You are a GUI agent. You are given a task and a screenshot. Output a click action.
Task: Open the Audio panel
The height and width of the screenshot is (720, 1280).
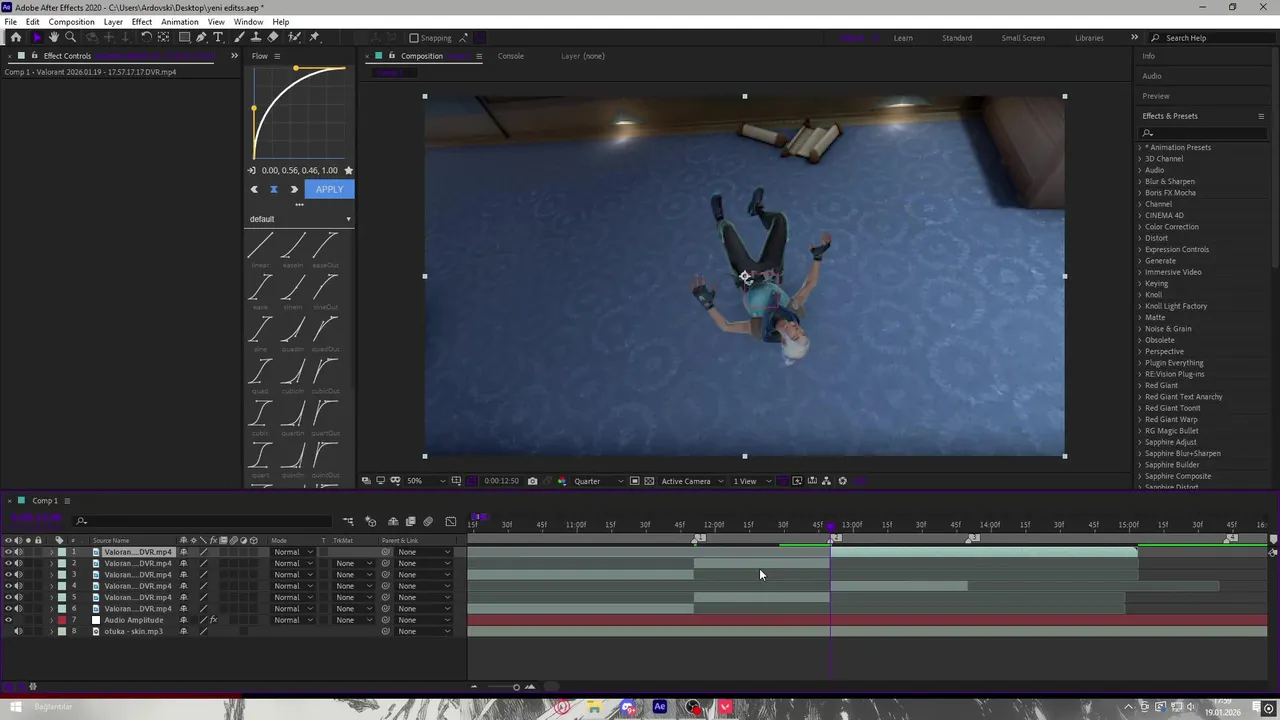pos(1152,76)
